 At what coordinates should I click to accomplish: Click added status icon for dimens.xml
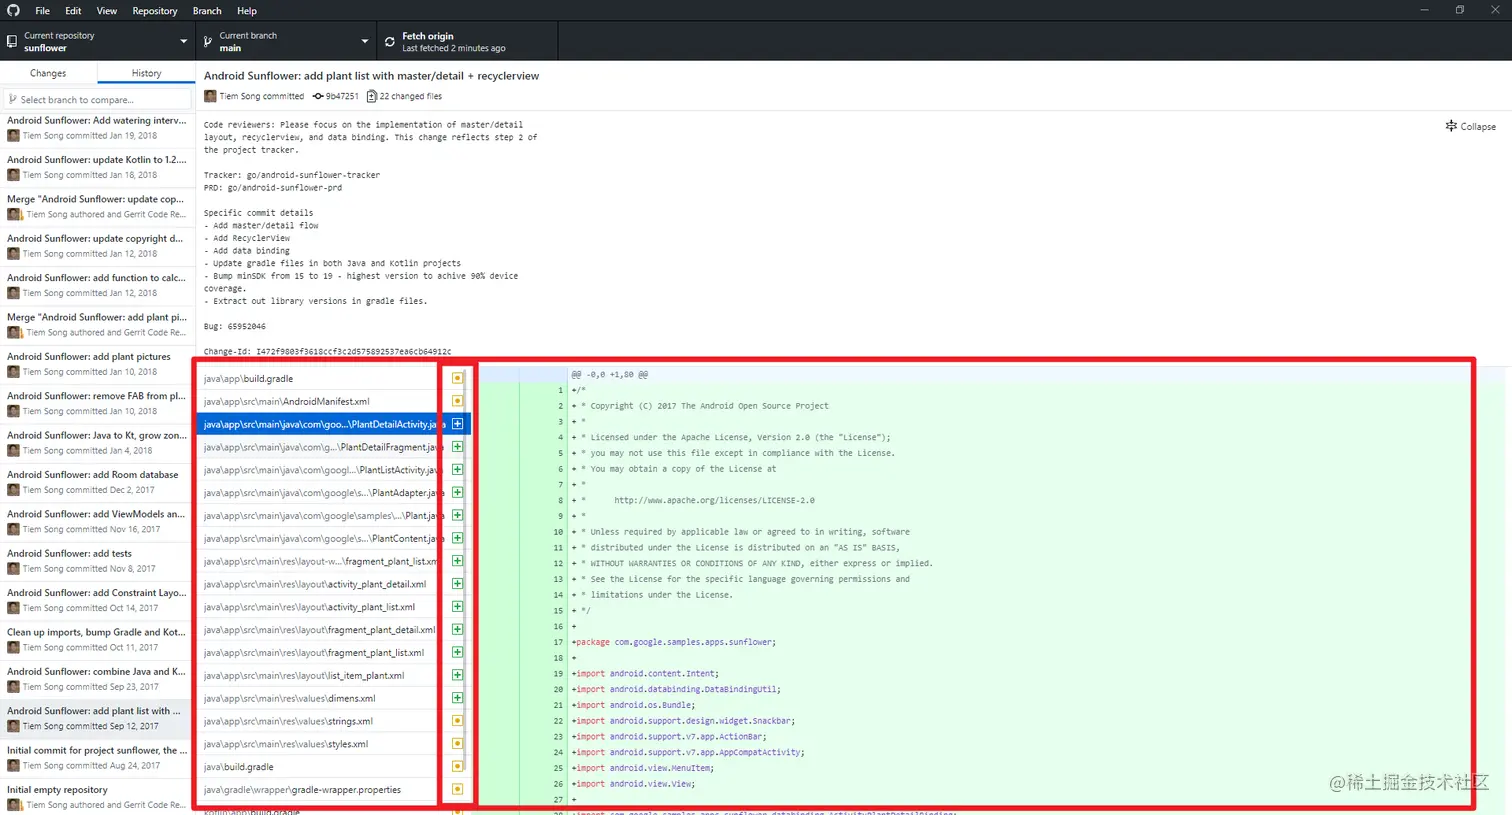coord(457,698)
